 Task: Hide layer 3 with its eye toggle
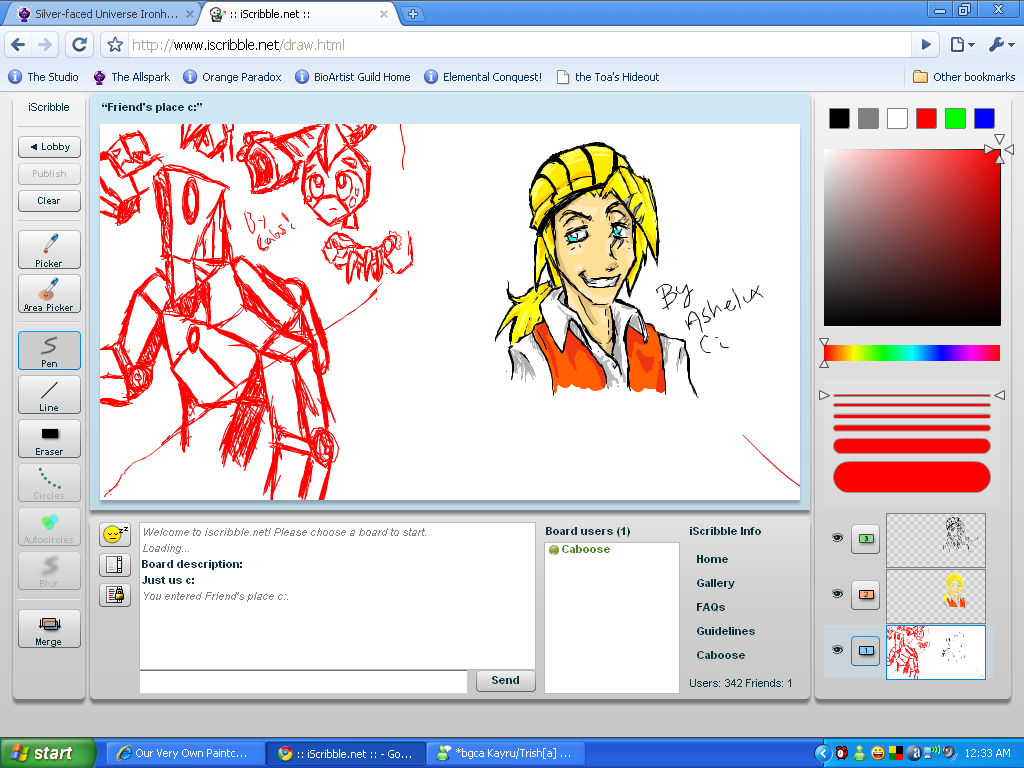click(x=837, y=538)
